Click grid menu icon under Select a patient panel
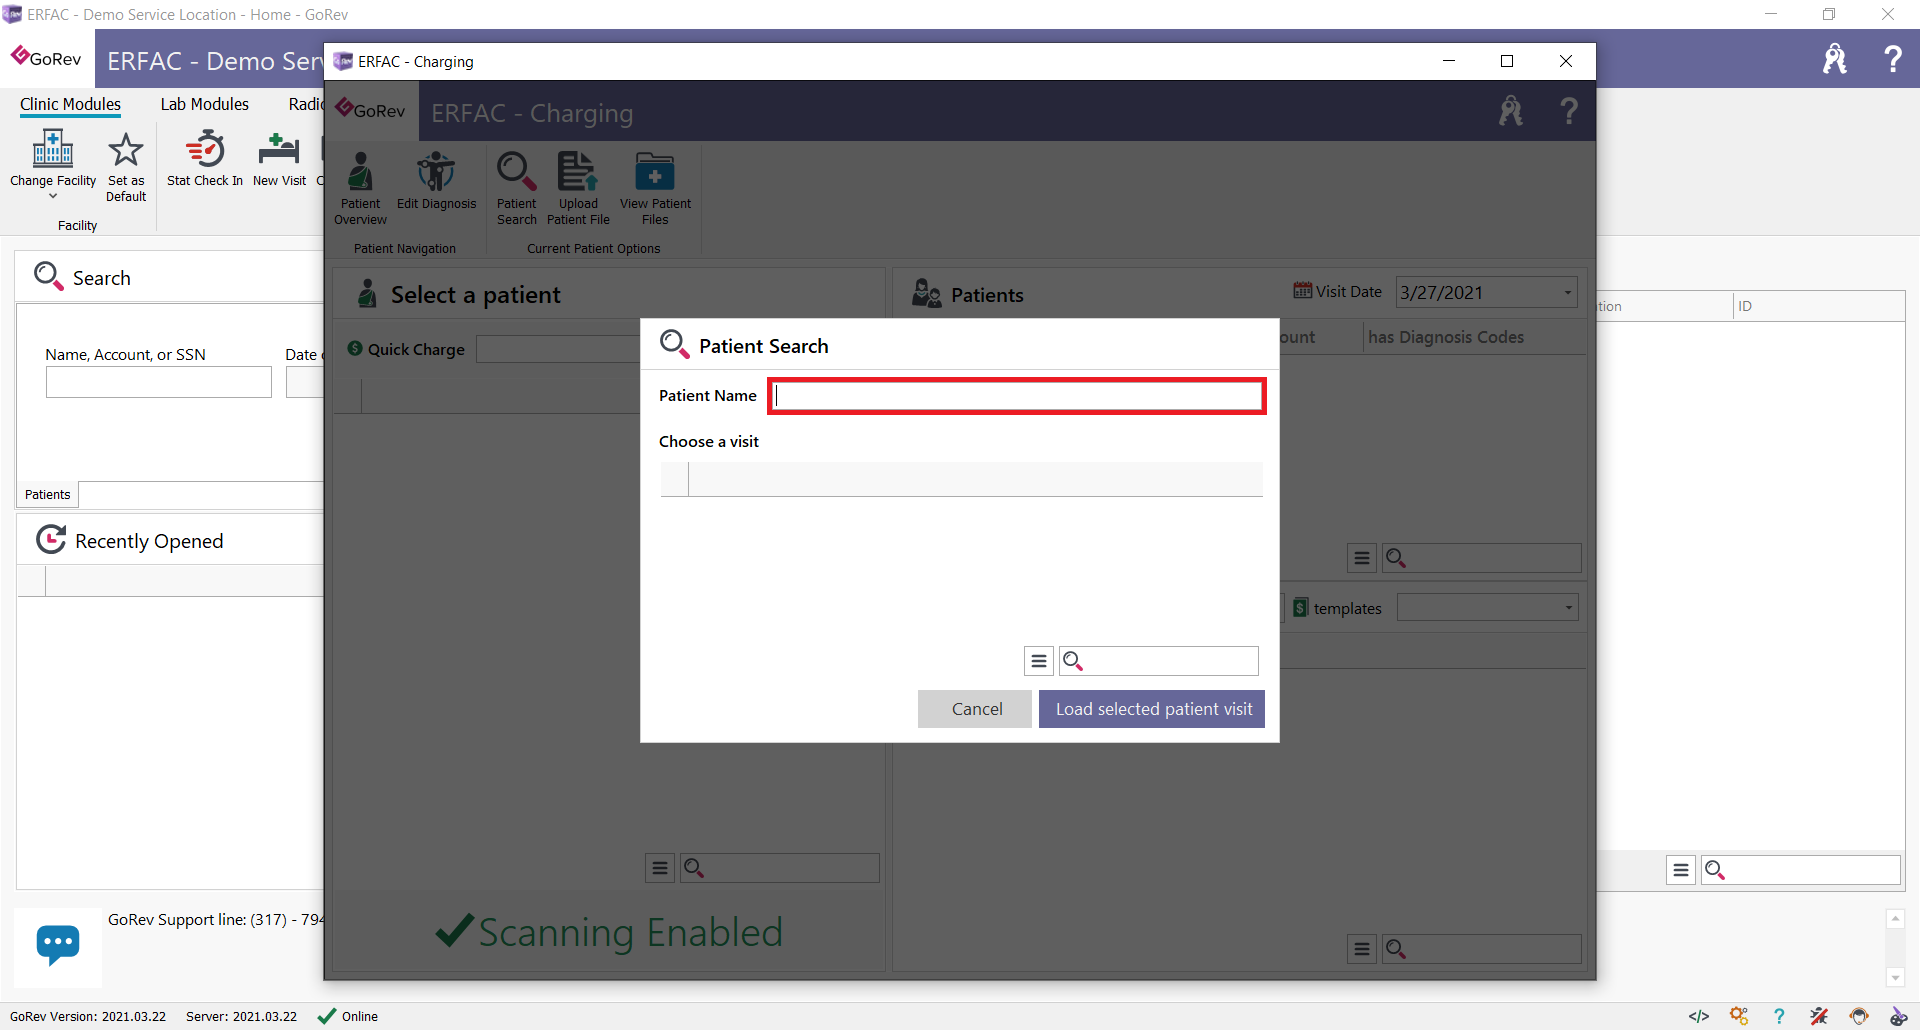Screen dimensions: 1920x1030 660,868
